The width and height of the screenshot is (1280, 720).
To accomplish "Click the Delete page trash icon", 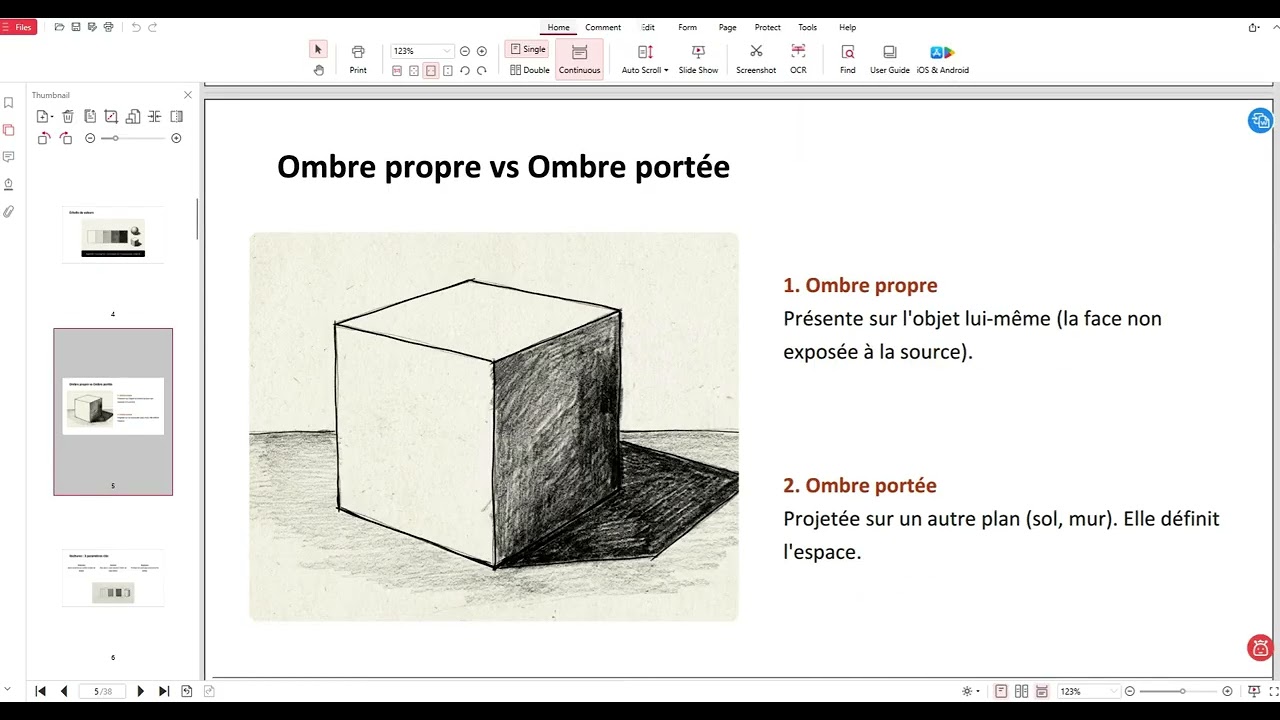I will coord(68,117).
